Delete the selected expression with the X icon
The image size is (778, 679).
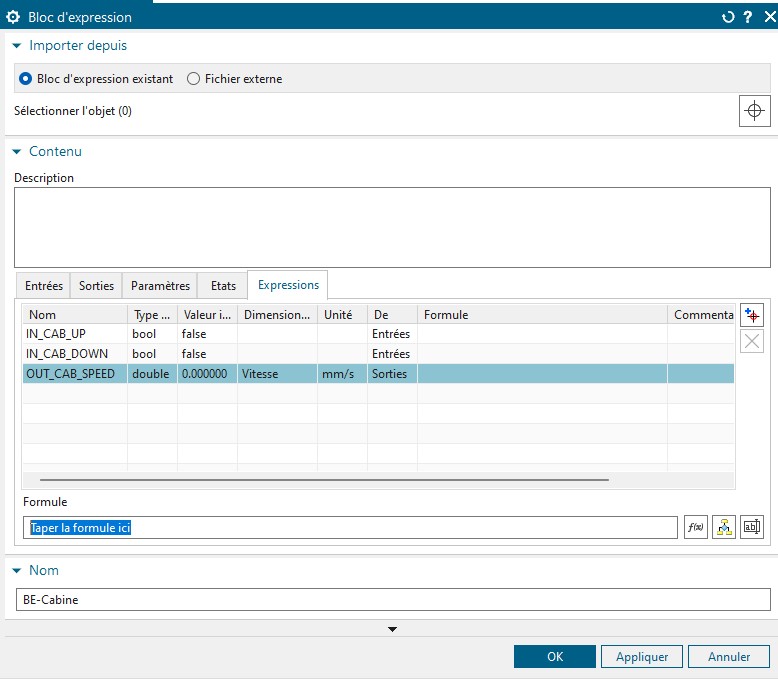coord(752,341)
